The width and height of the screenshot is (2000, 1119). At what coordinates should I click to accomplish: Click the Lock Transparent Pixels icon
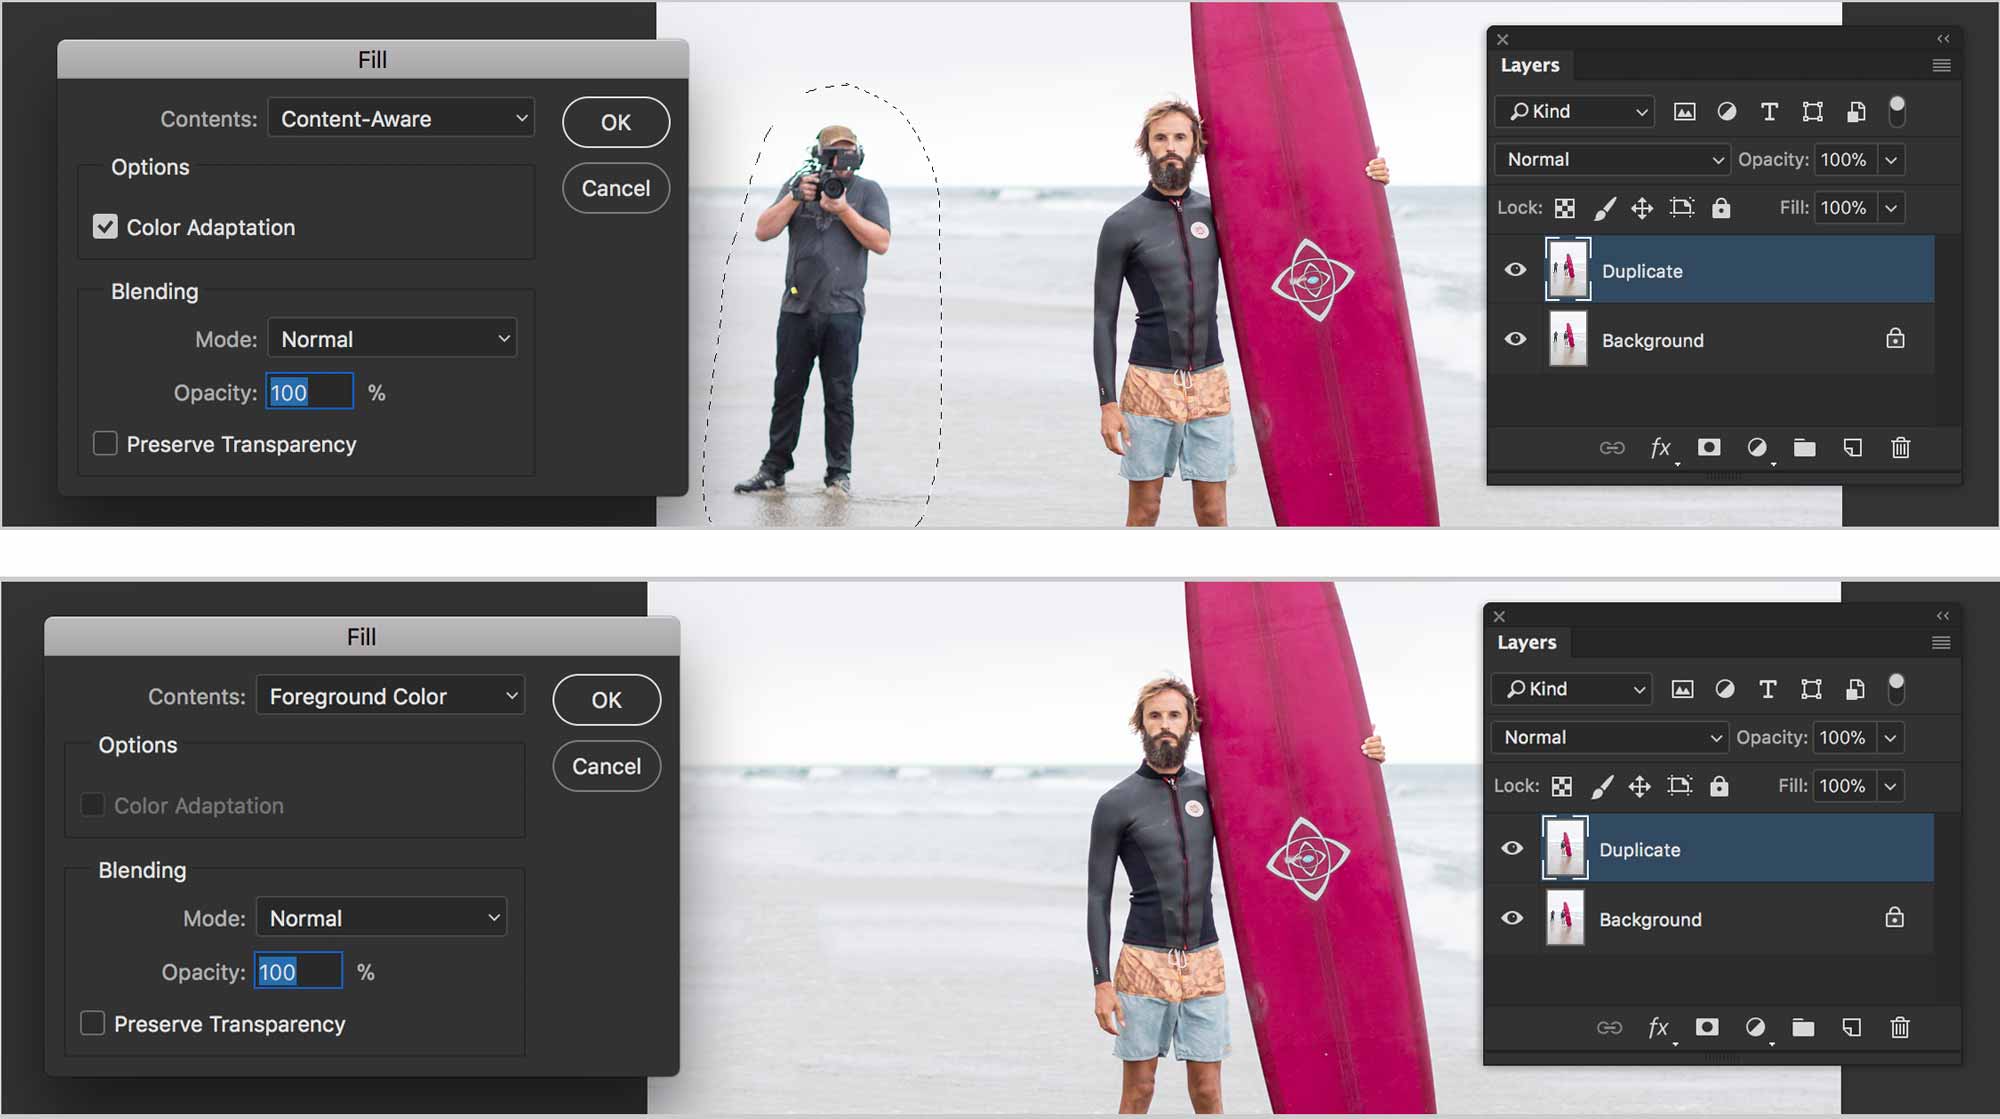pos(1565,207)
